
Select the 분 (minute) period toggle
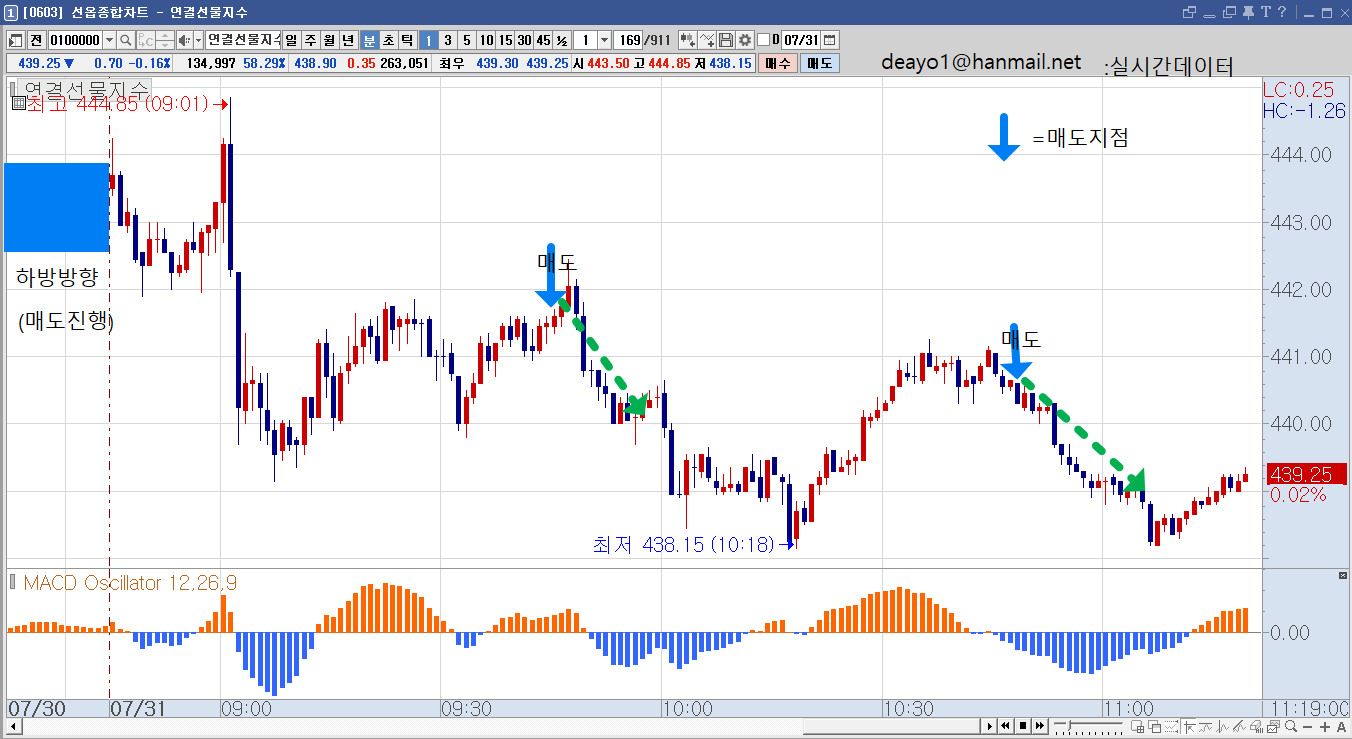point(369,40)
